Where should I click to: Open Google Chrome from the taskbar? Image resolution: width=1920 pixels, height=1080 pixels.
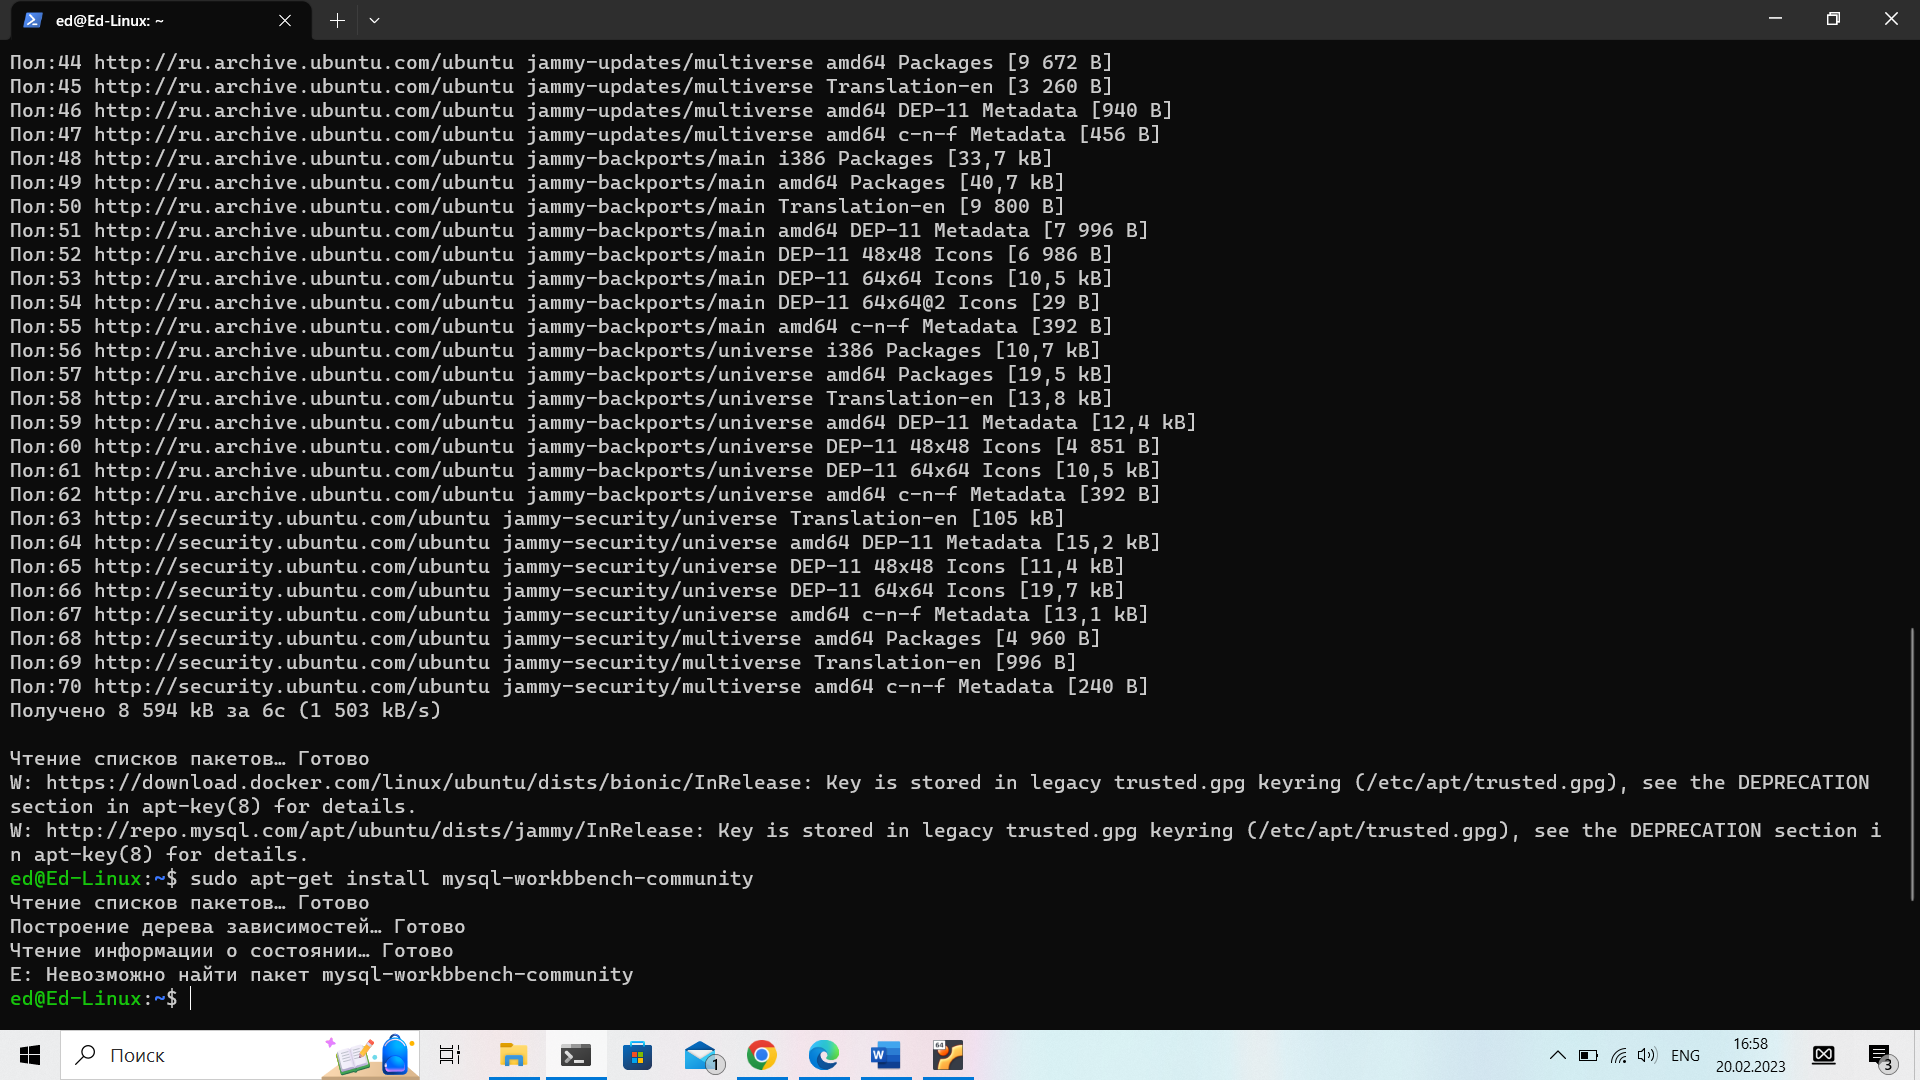[x=762, y=1055]
